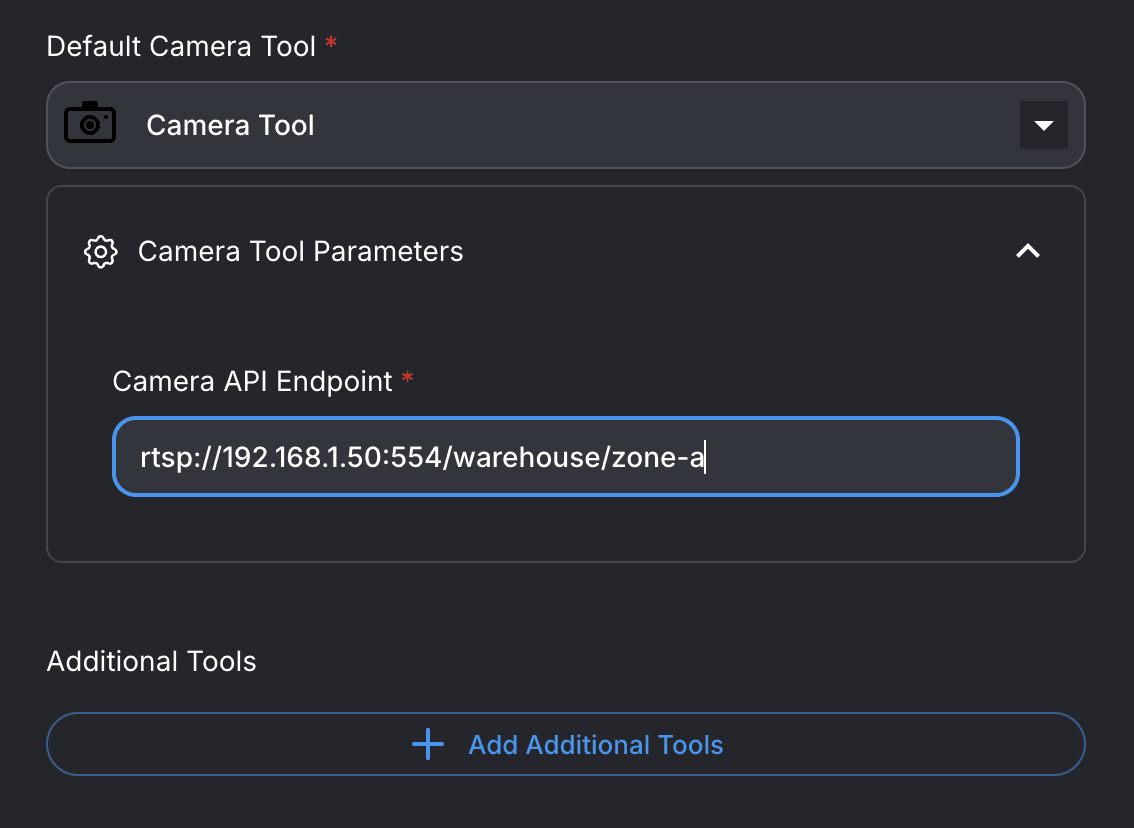Click the upward chevron on the parameters panel
This screenshot has height=828, width=1134.
[x=1027, y=251]
